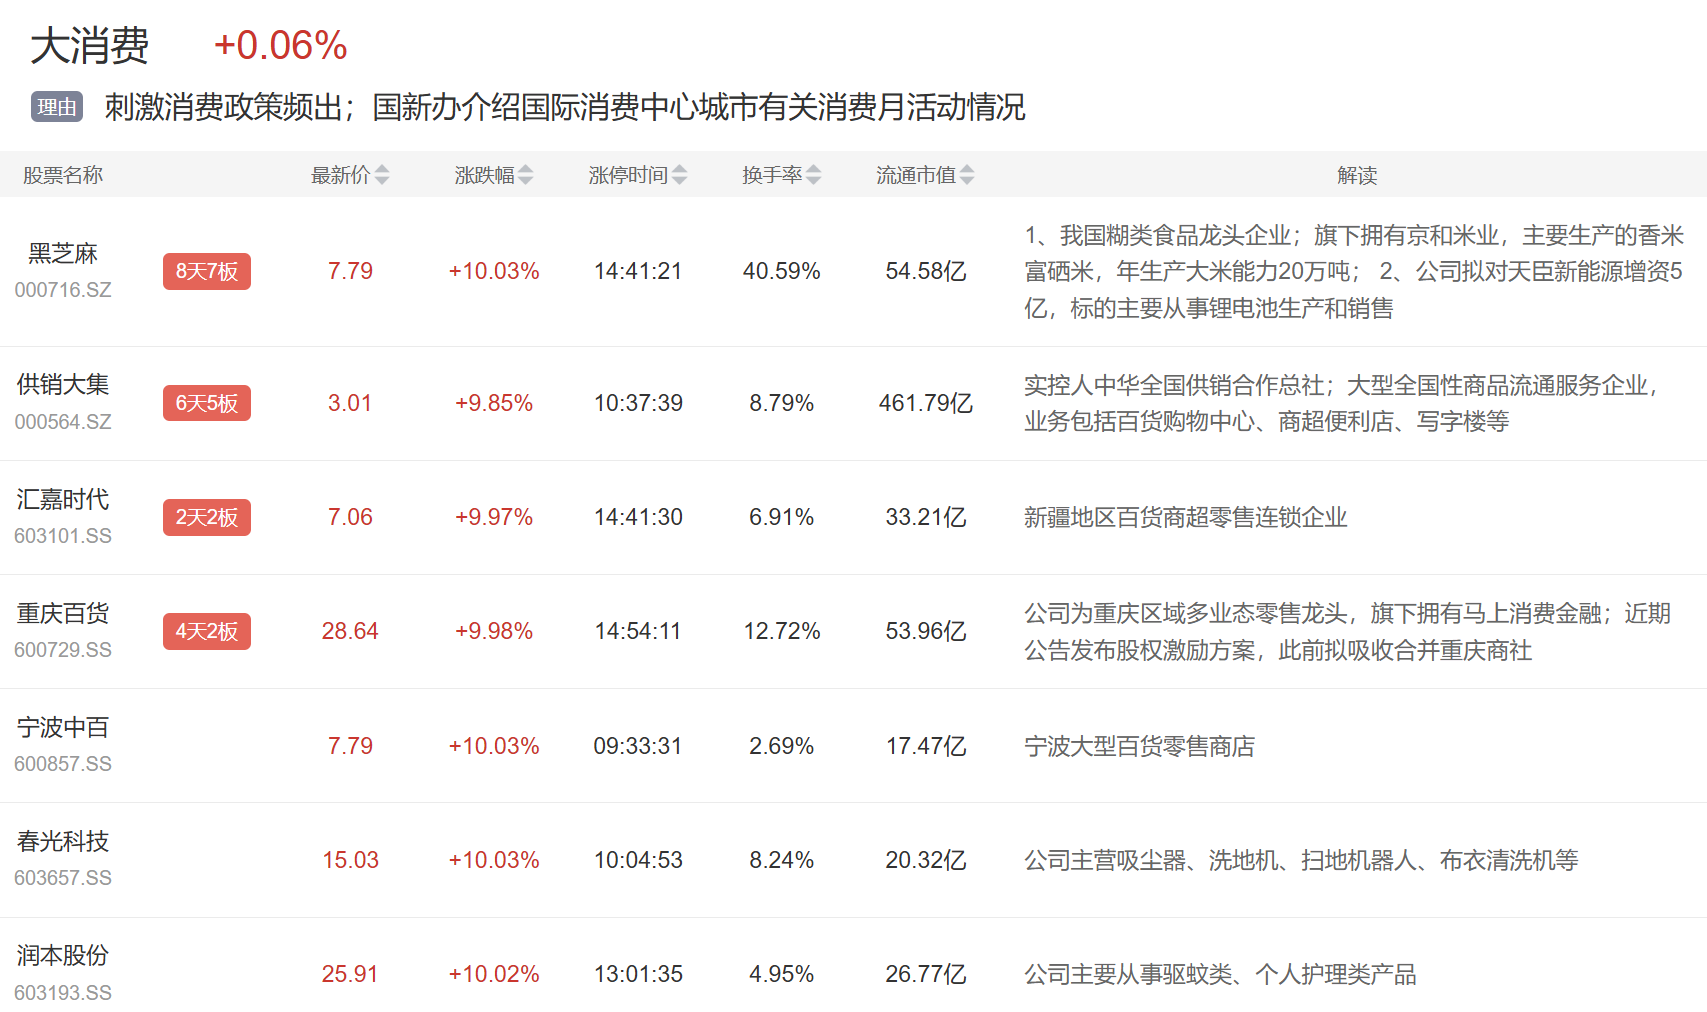Click the 6天5板 badge for 供销大集
The image size is (1707, 1012).
click(x=207, y=403)
